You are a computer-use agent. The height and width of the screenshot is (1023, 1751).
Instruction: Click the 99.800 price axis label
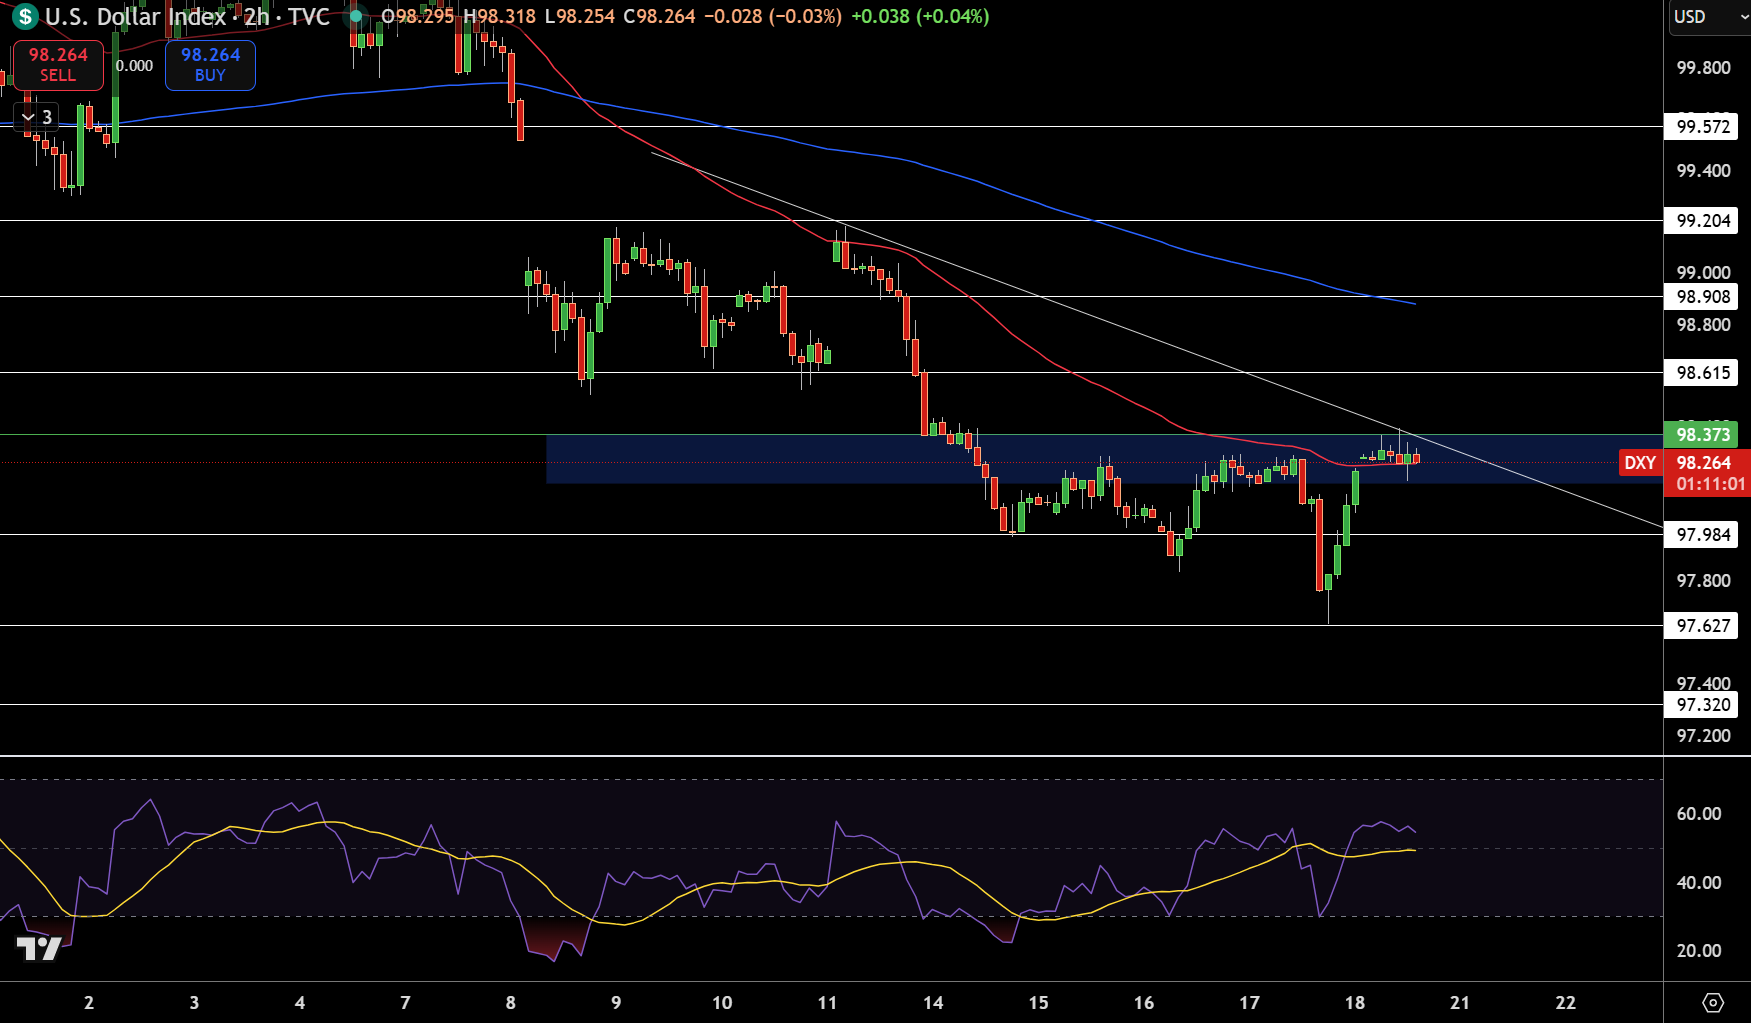(x=1703, y=68)
